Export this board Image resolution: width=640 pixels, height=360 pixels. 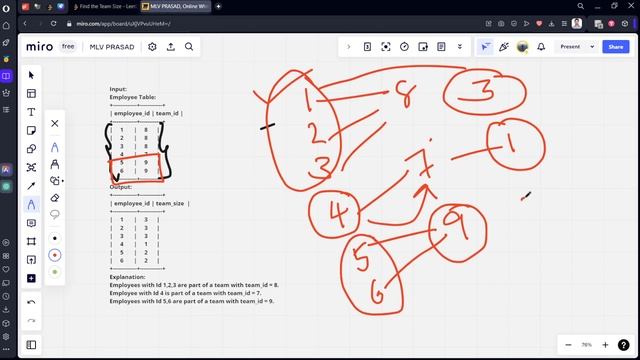coord(171,47)
